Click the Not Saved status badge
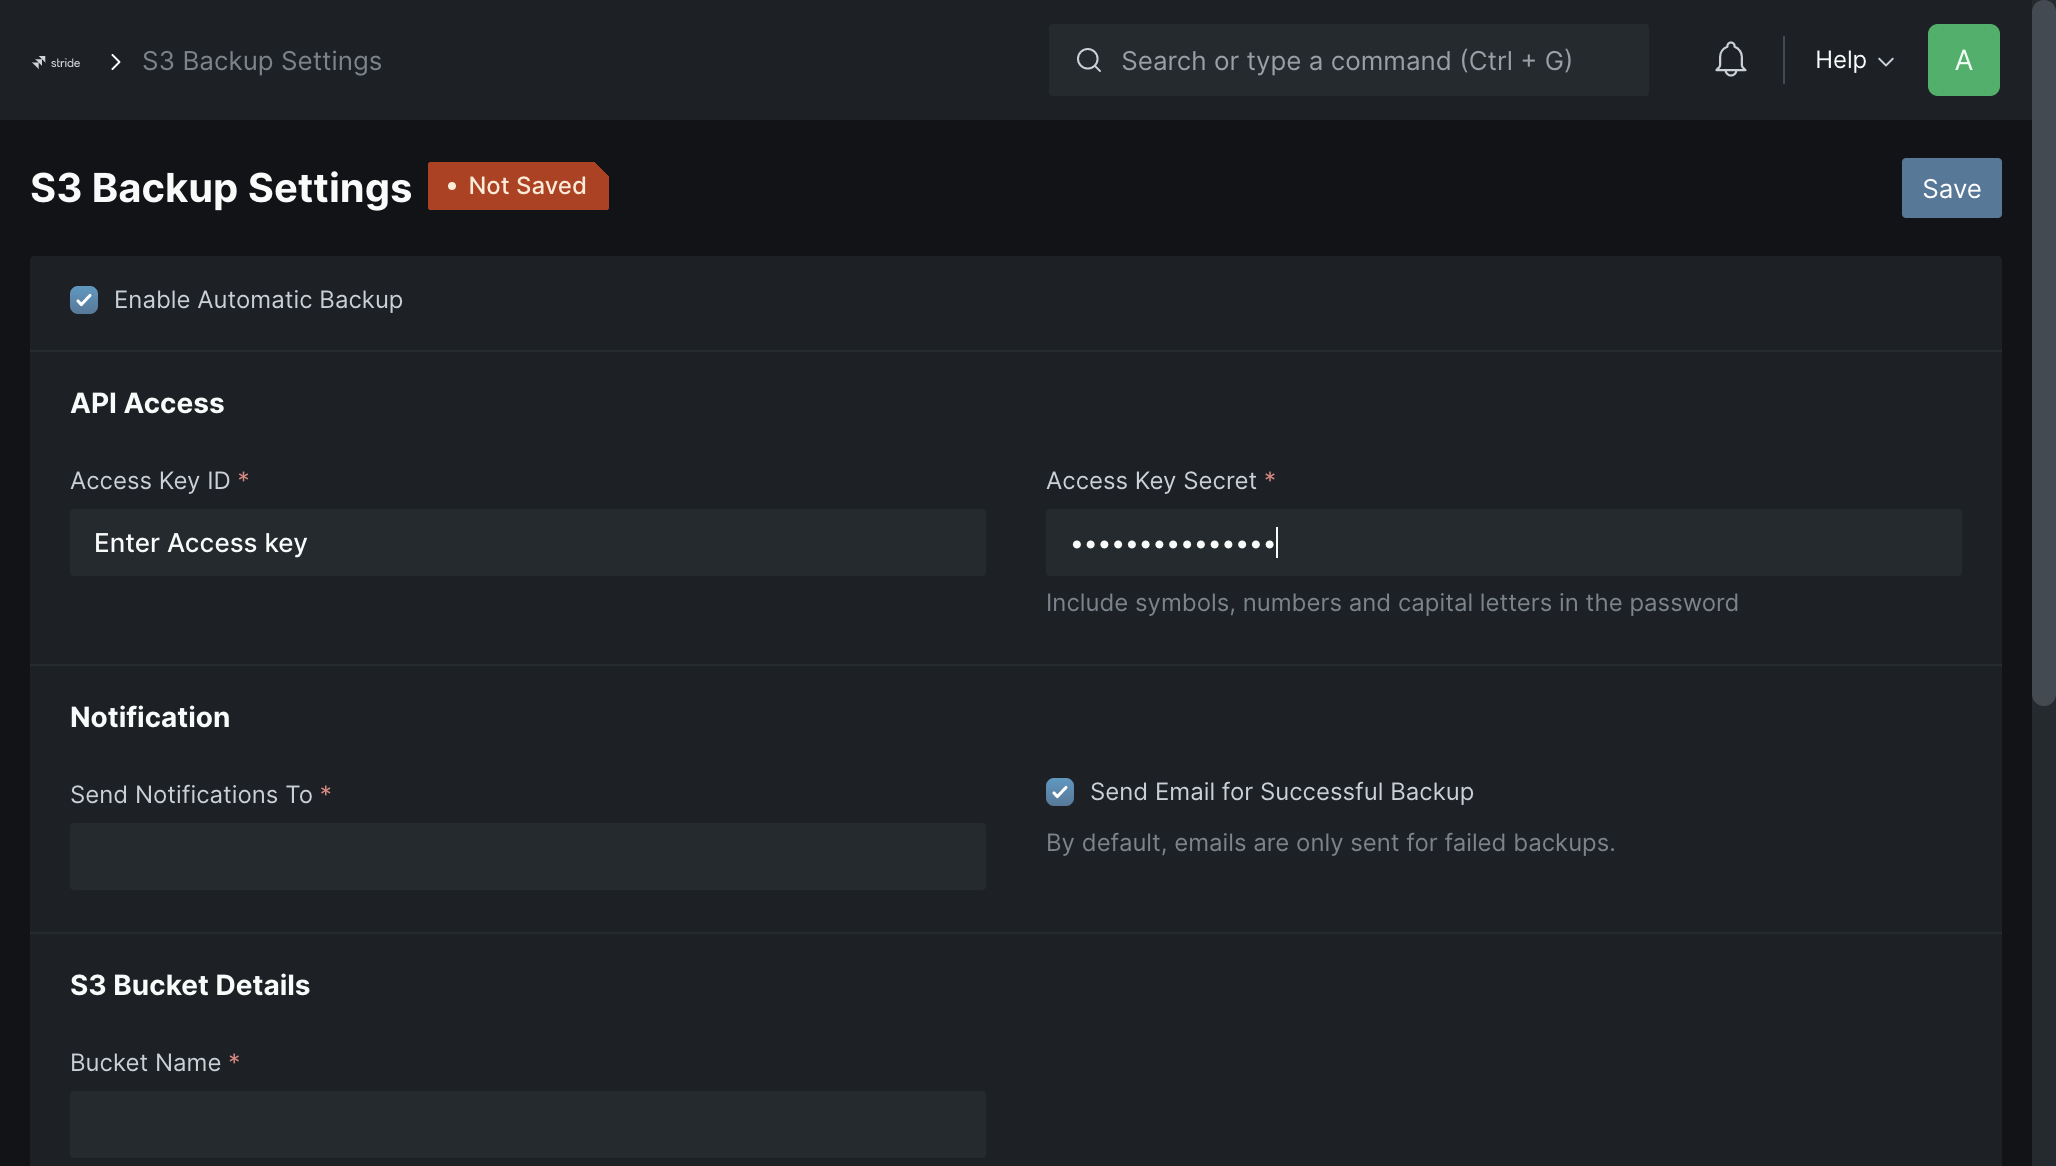 point(518,186)
